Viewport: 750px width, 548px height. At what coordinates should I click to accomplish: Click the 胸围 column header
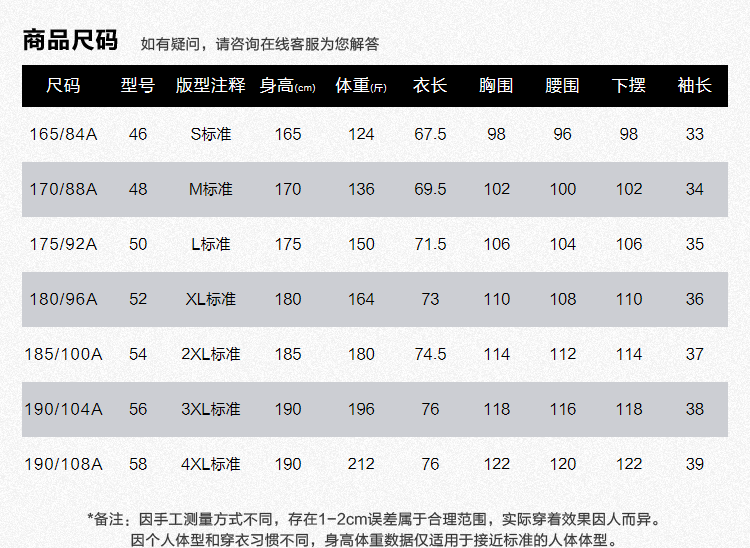(496, 86)
